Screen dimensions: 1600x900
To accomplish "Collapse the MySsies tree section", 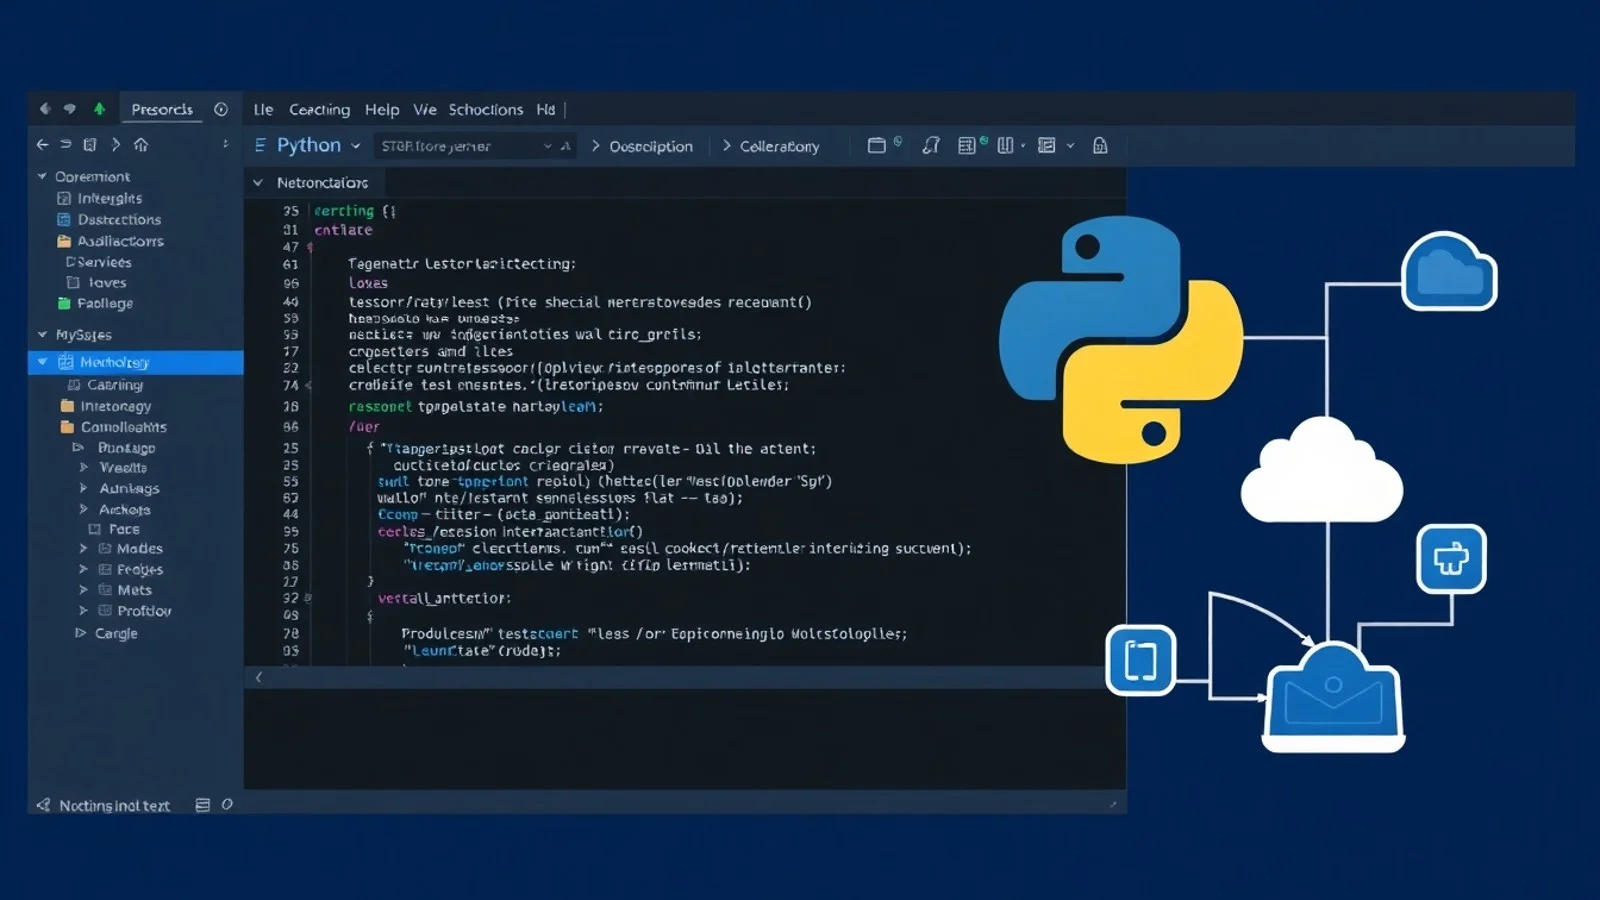I will (42, 334).
